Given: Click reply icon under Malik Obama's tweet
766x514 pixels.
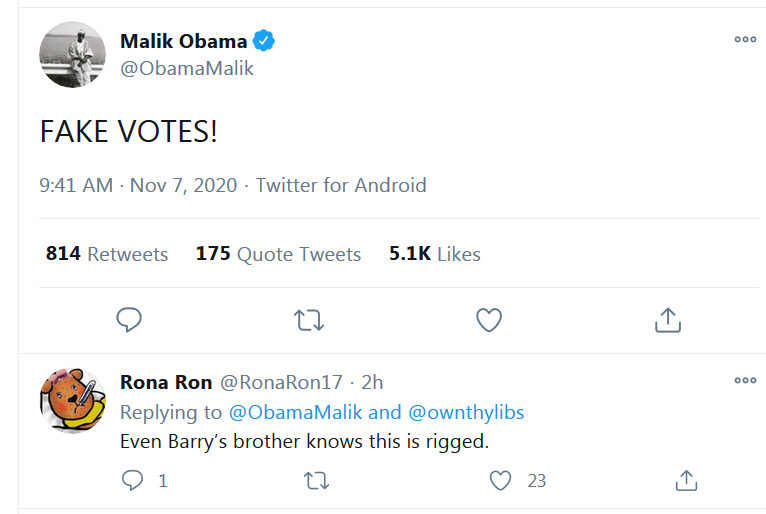Looking at the screenshot, I should click(x=129, y=320).
